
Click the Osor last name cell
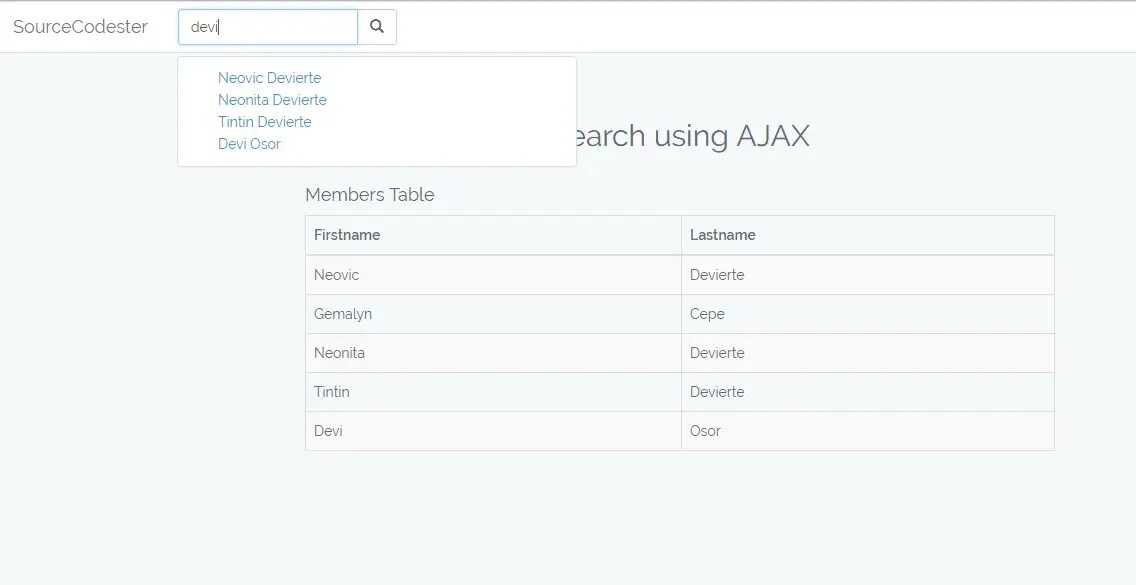[705, 431]
